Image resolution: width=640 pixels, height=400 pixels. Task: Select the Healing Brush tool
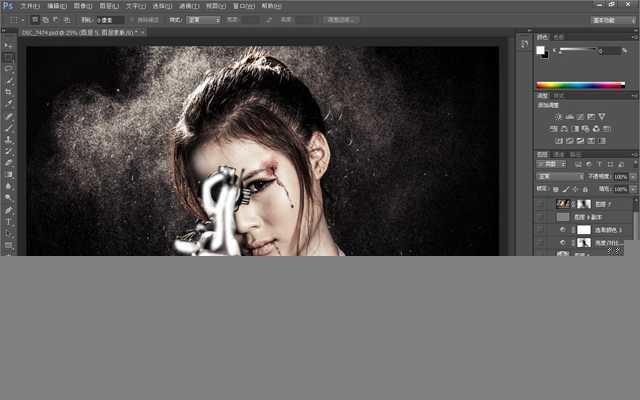coord(8,116)
